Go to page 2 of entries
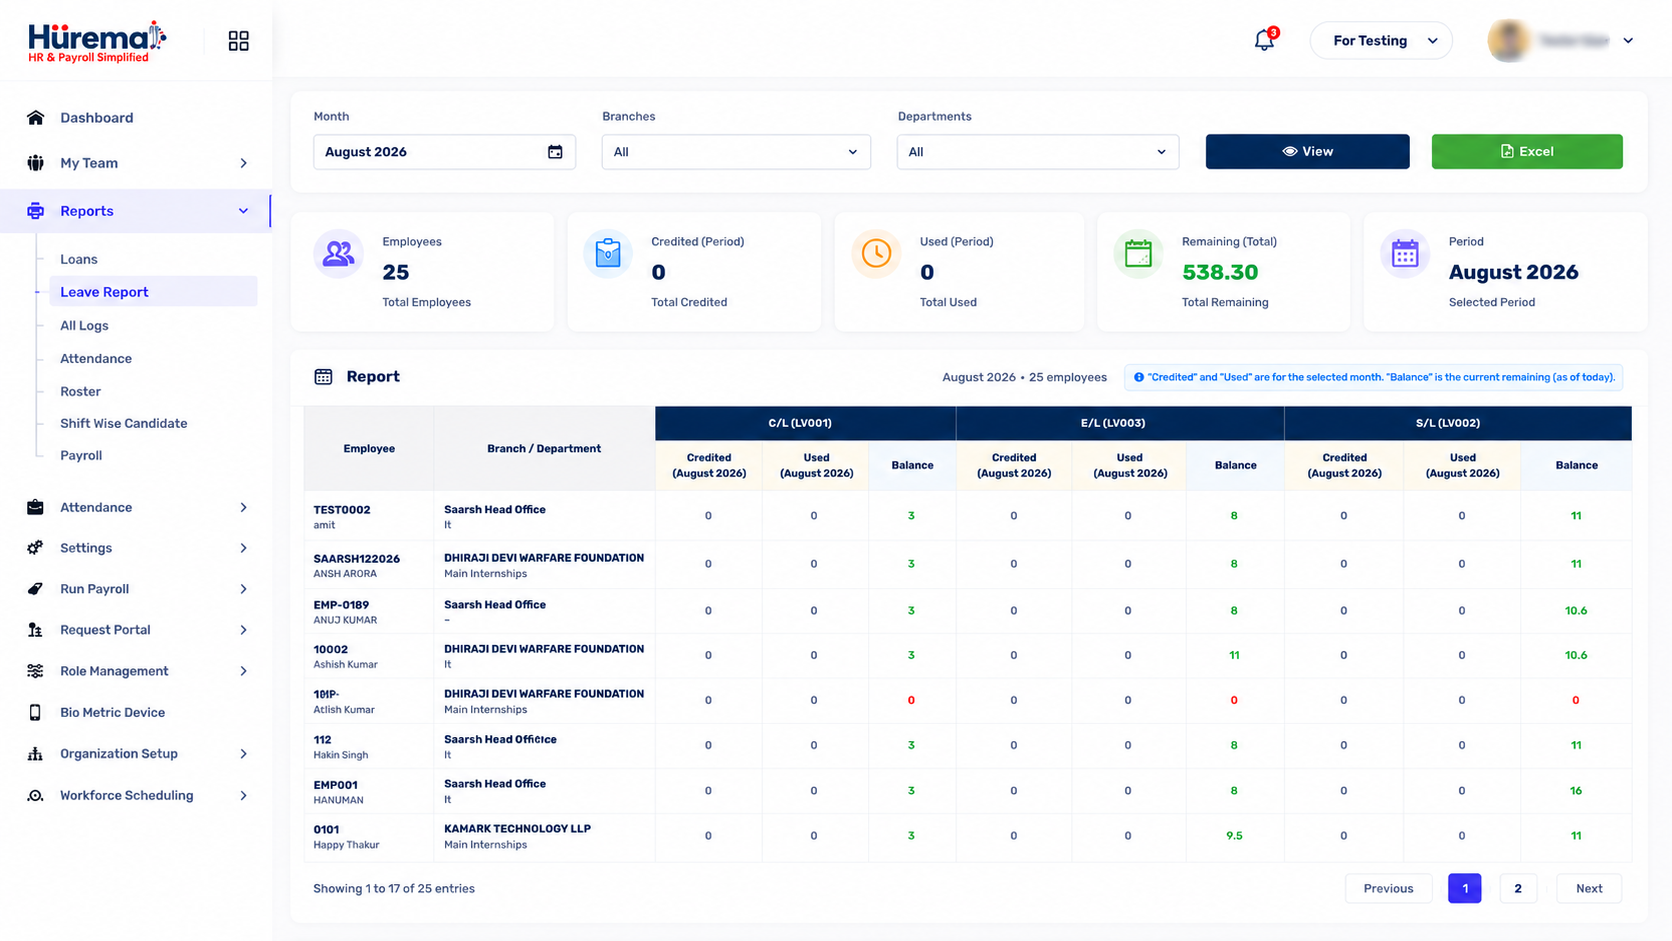 click(x=1517, y=889)
